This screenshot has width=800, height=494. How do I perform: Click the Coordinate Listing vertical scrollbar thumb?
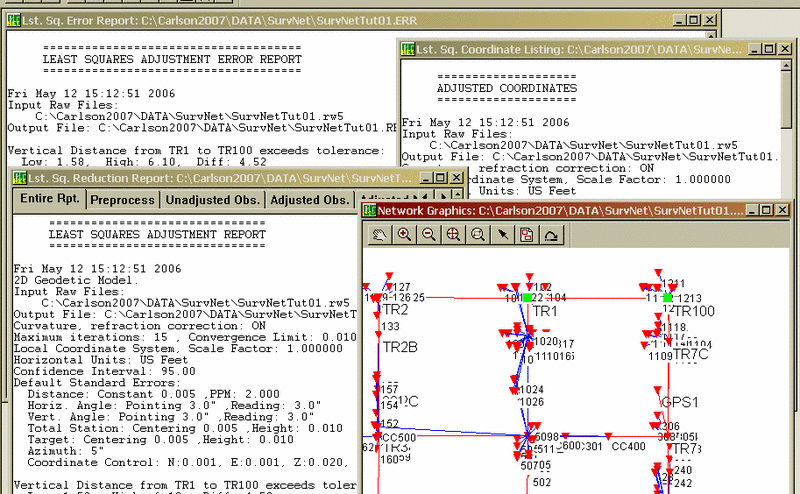[x=786, y=101]
